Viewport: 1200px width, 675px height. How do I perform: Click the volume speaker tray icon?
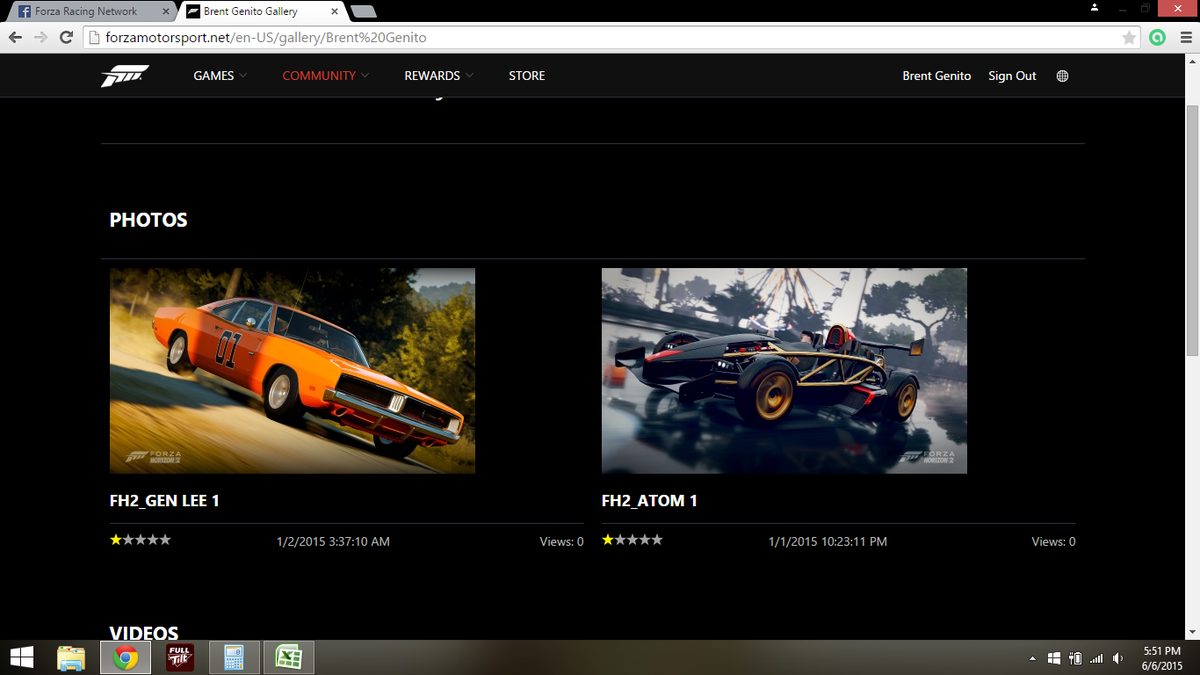click(x=1118, y=658)
